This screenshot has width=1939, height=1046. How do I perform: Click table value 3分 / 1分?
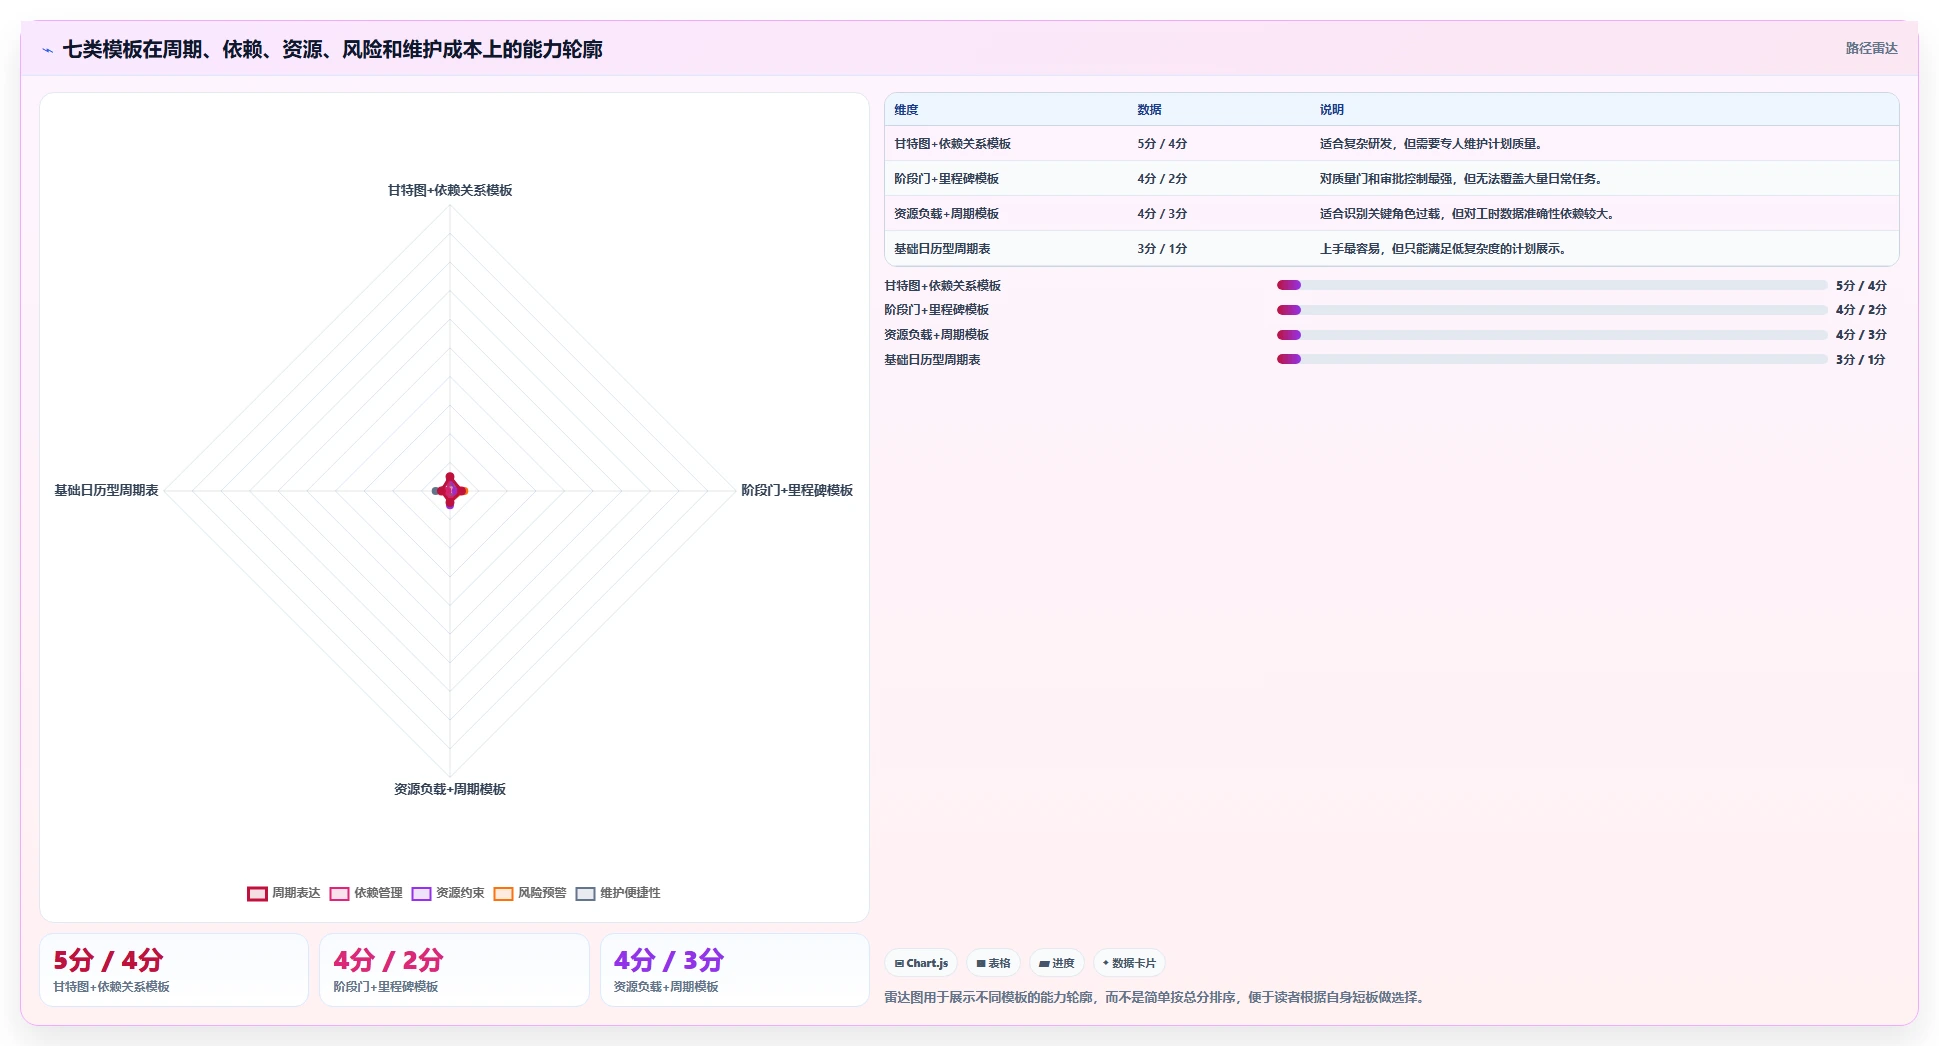1162,249
